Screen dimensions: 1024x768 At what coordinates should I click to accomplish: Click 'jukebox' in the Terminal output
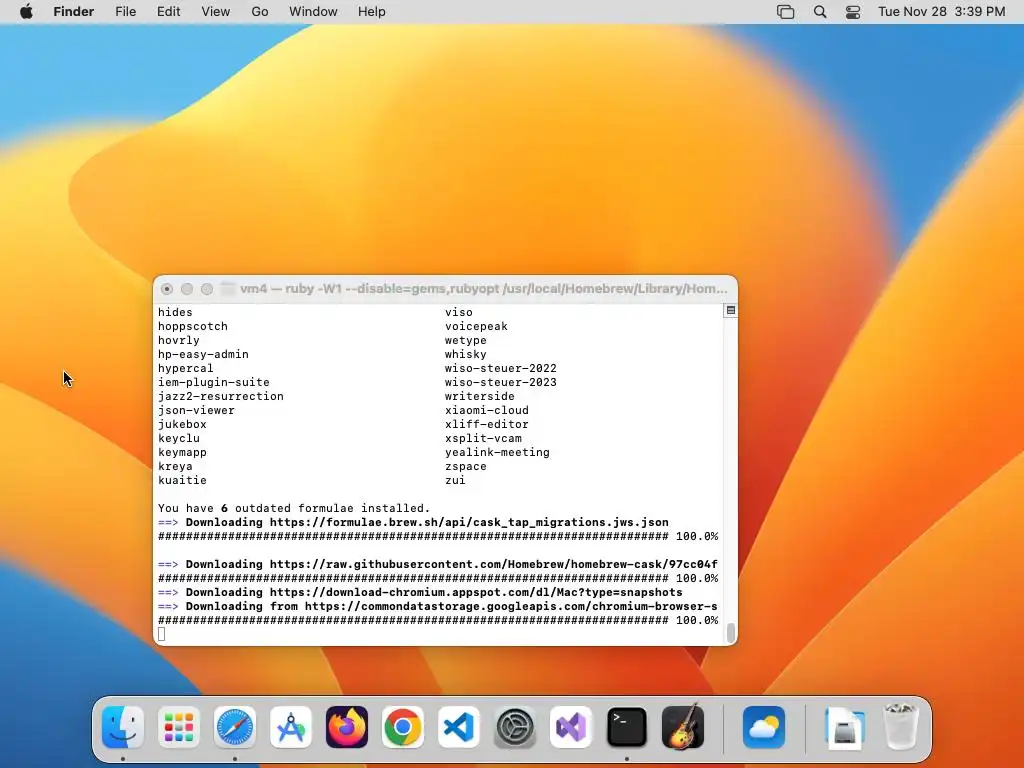tap(182, 424)
